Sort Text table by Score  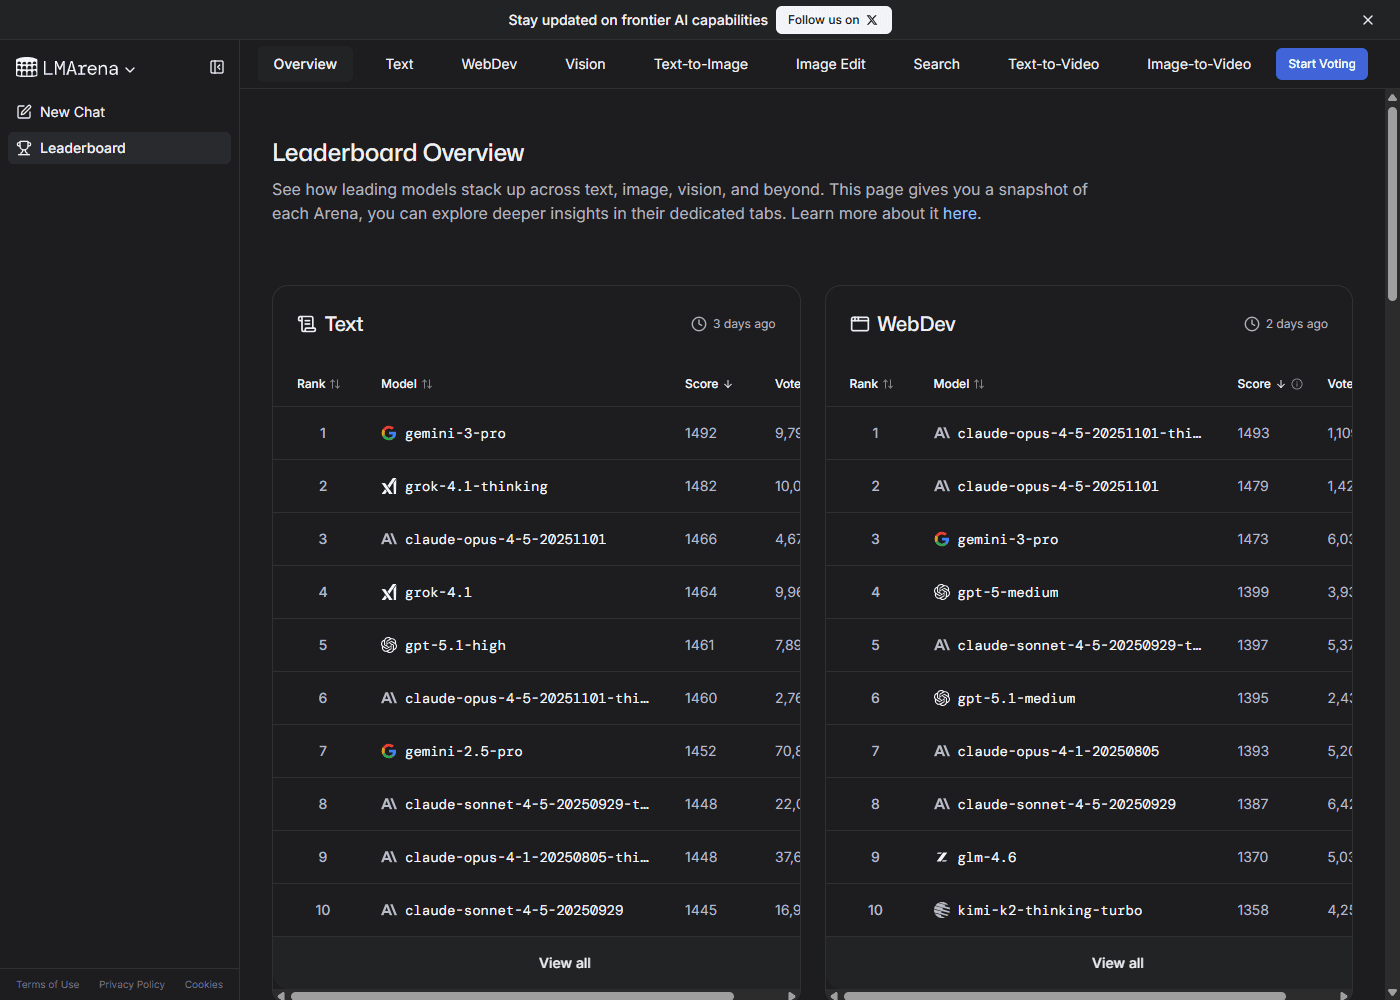click(708, 384)
